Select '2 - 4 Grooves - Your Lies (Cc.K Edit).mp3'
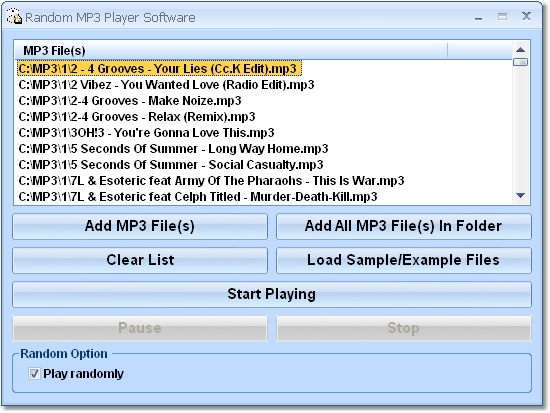The width and height of the screenshot is (550, 413). [159, 69]
